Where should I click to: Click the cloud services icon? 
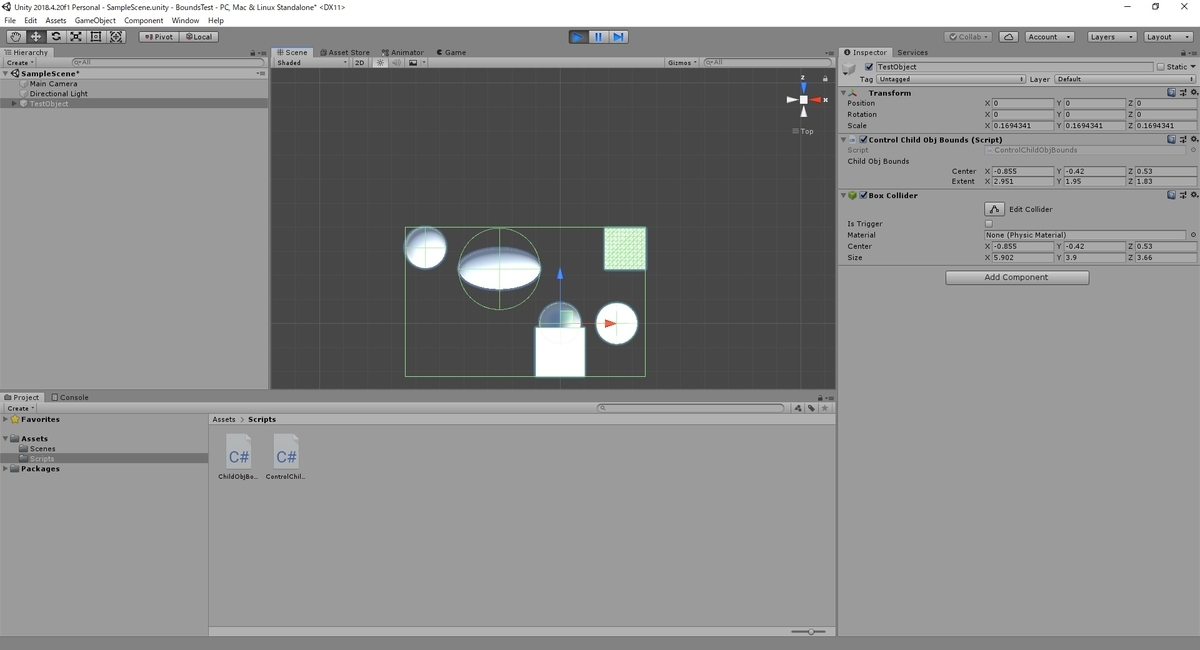(x=1009, y=37)
